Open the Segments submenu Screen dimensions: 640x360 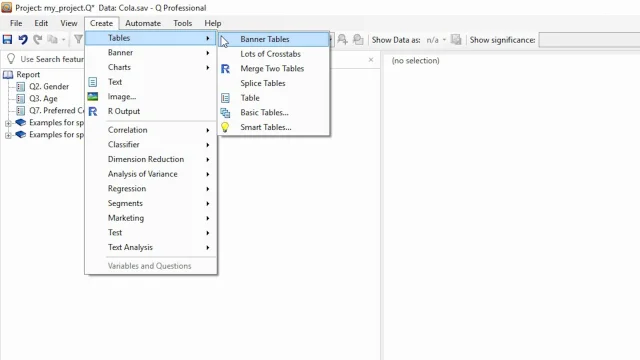[151, 203]
